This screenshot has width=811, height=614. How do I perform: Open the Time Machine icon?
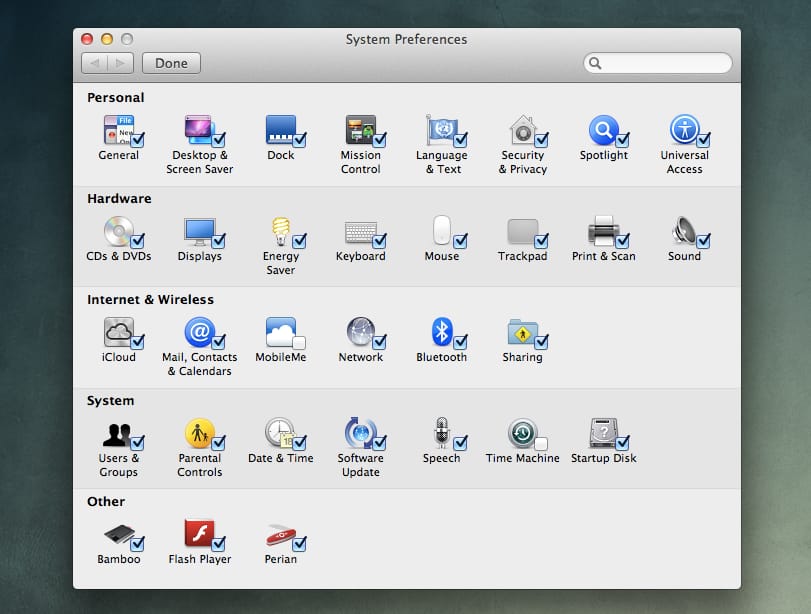pos(522,432)
